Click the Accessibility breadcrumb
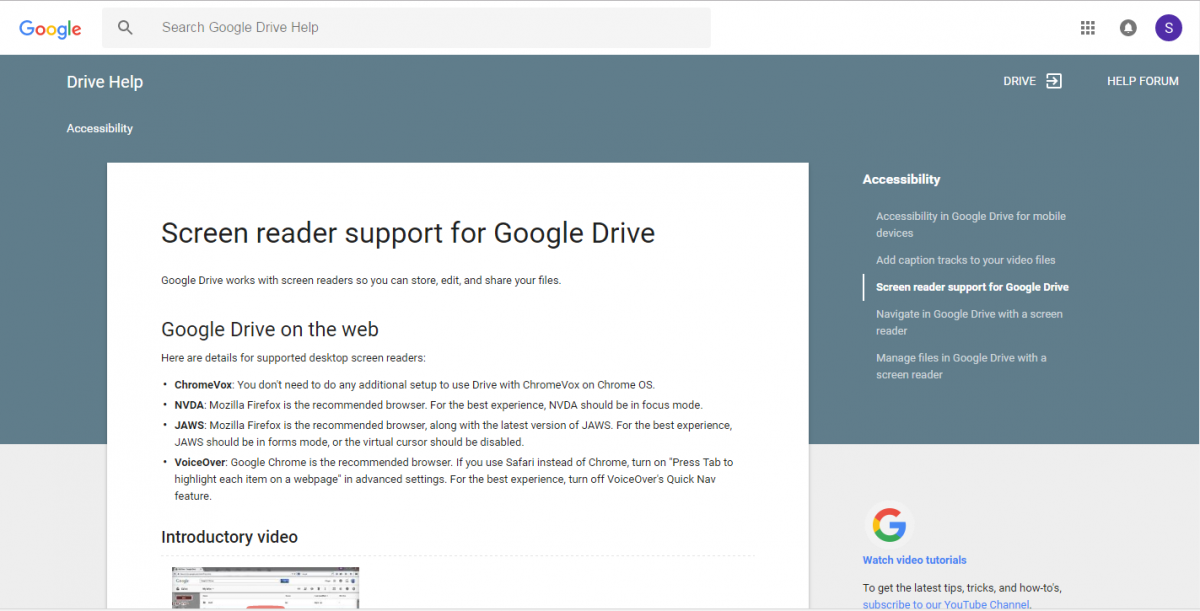This screenshot has height=611, width=1200. (x=100, y=128)
